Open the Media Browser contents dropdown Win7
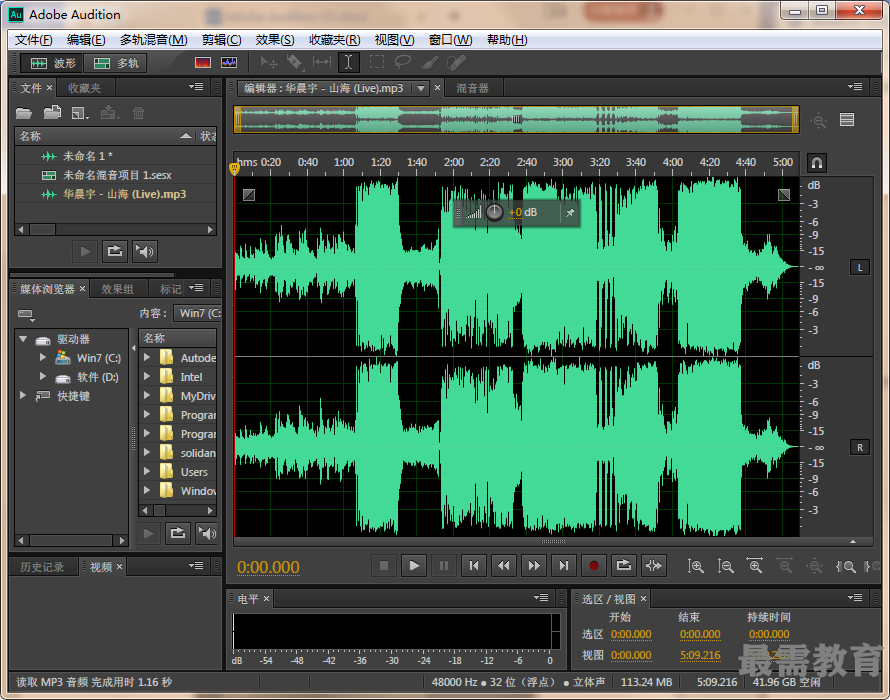The height and width of the screenshot is (700, 890). [198, 313]
